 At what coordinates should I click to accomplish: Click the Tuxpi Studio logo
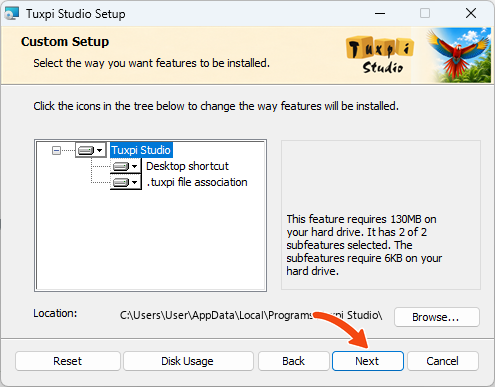pos(380,54)
